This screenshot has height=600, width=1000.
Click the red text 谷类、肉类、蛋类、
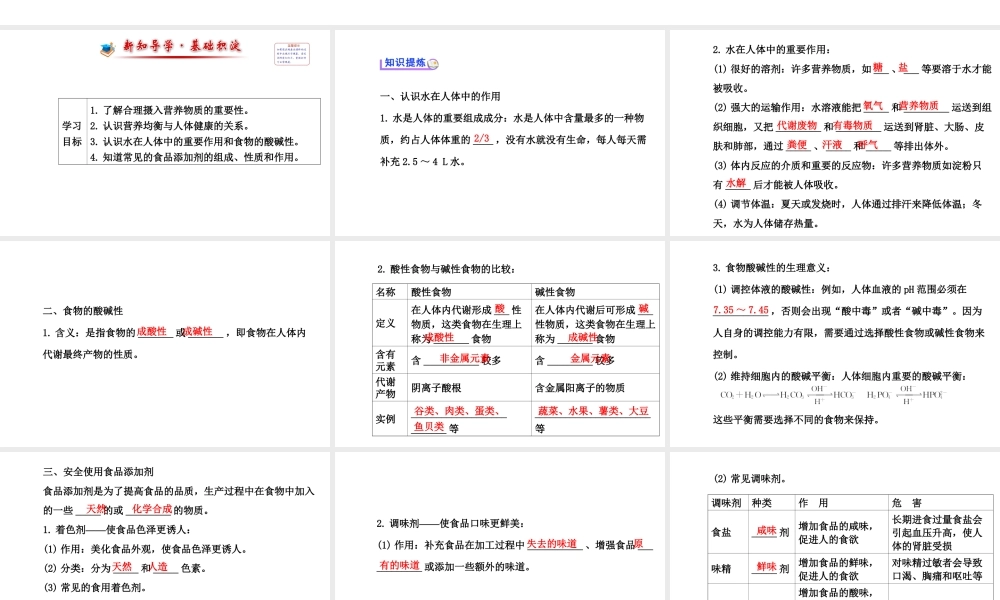[x=459, y=411]
